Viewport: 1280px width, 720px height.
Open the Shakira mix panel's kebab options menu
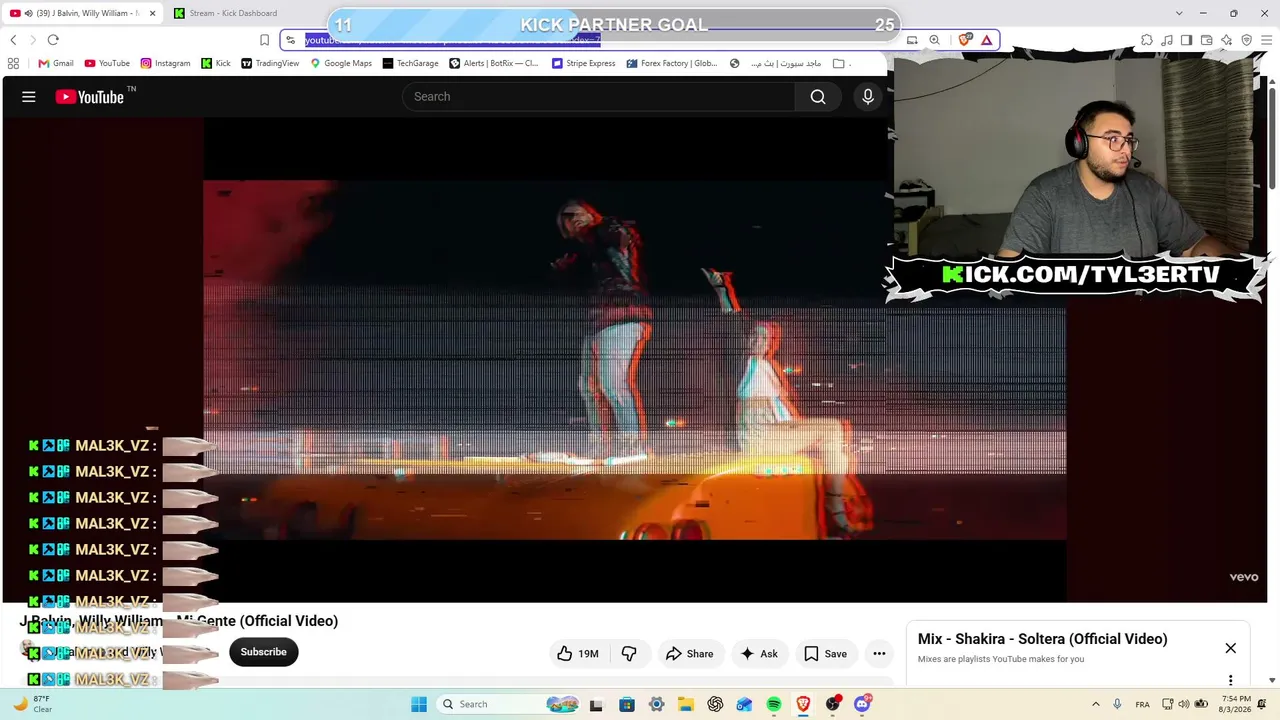(x=1231, y=680)
